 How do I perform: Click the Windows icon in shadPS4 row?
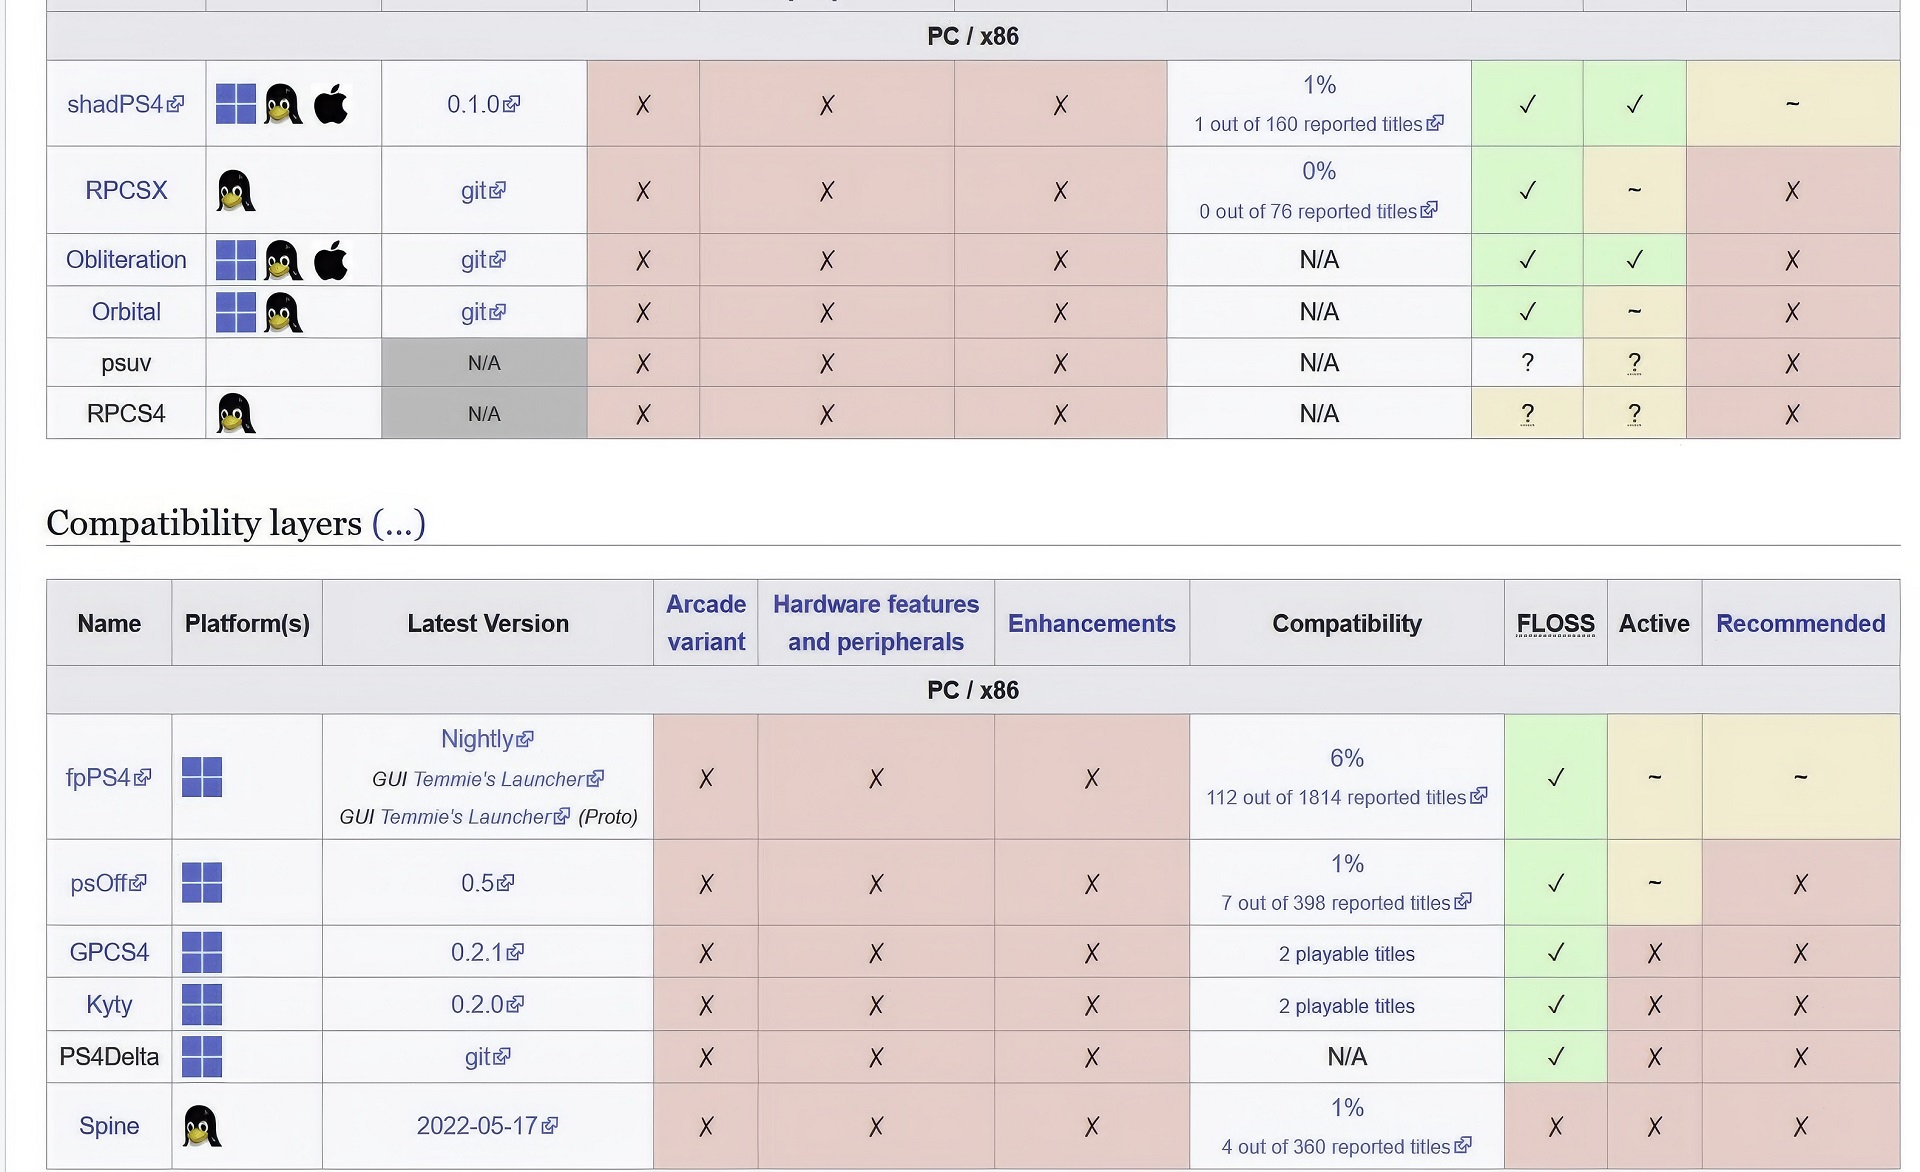236,104
